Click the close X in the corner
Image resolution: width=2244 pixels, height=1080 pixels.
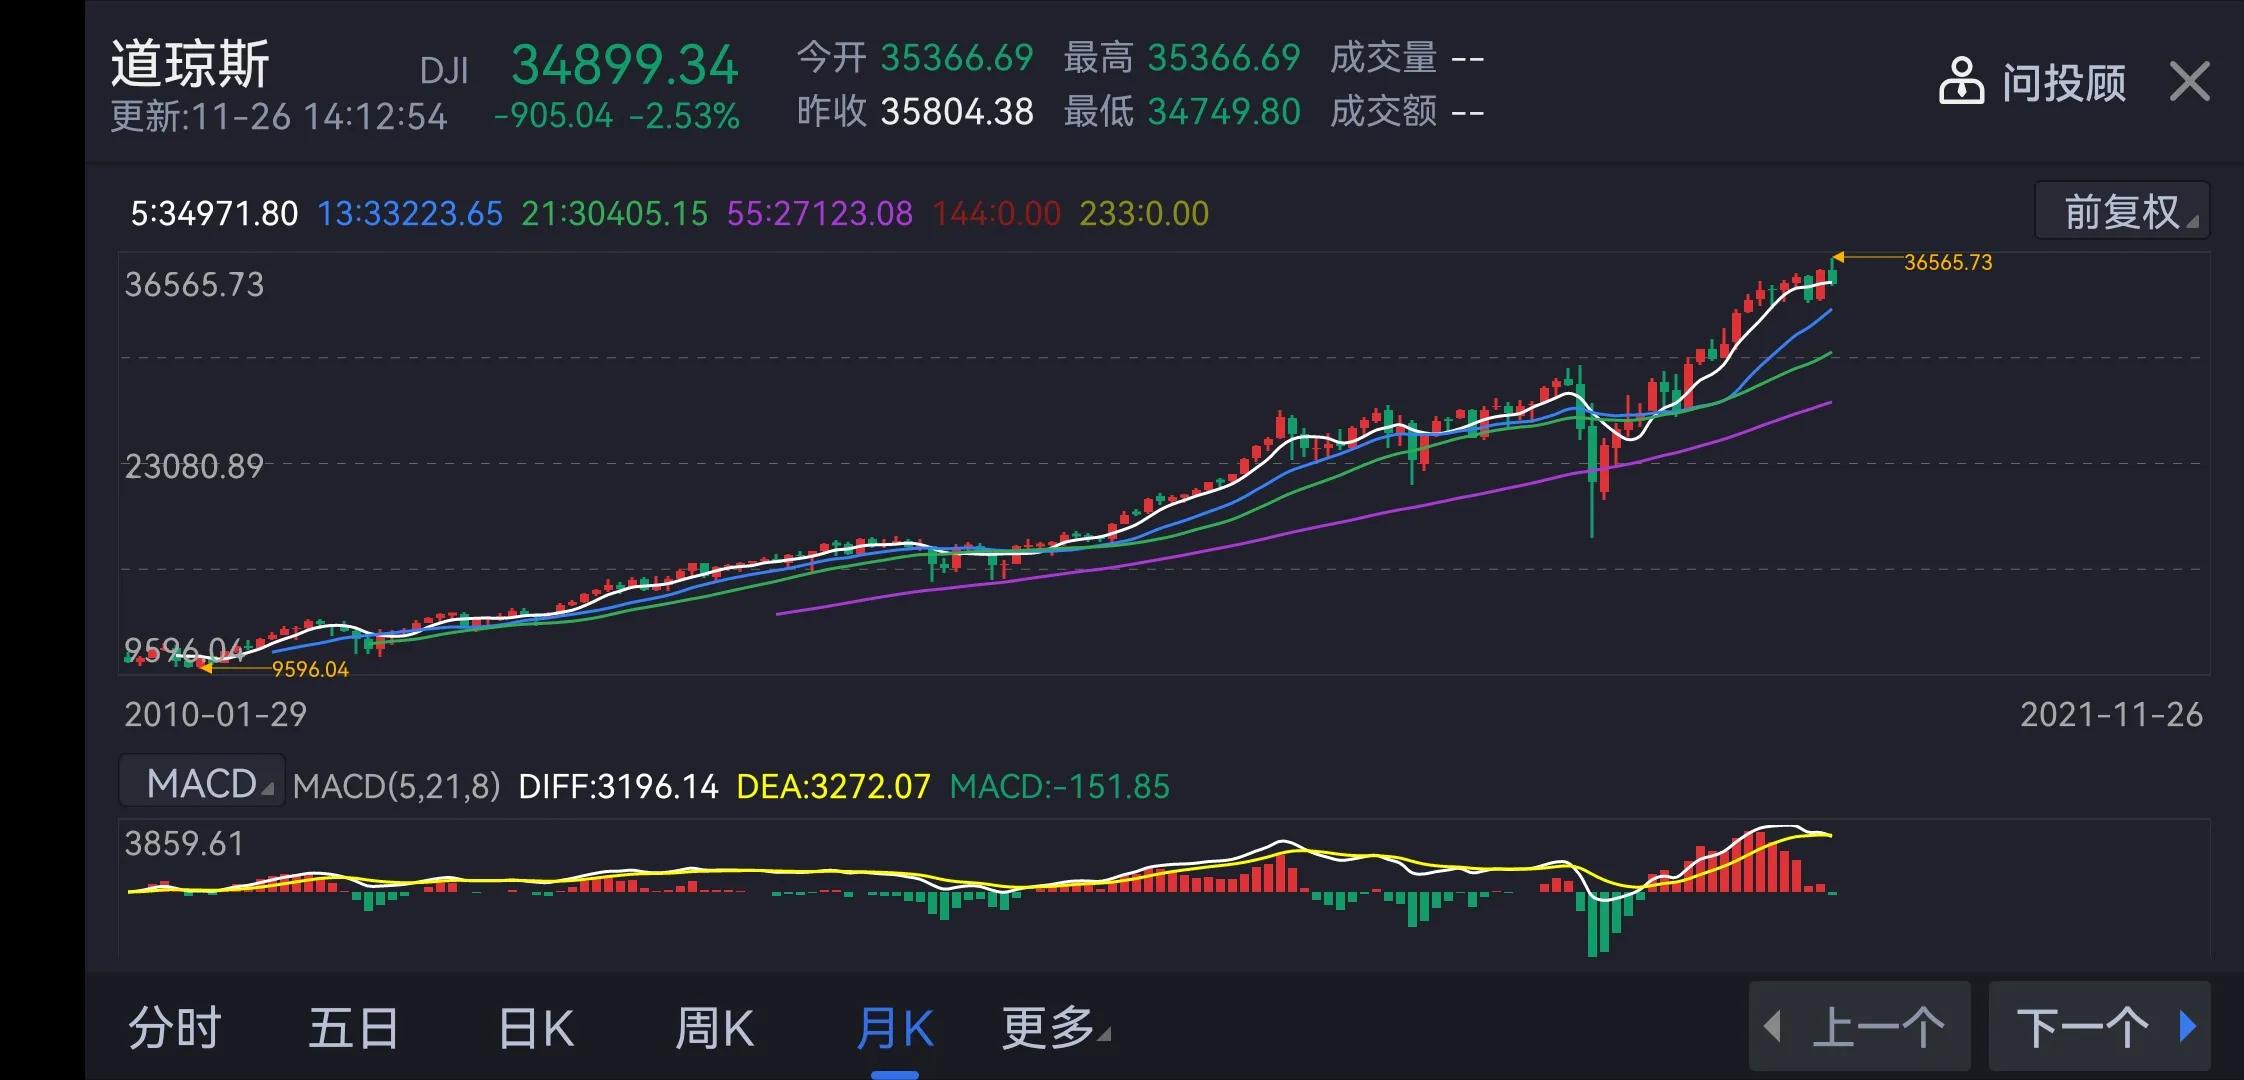click(x=2189, y=82)
